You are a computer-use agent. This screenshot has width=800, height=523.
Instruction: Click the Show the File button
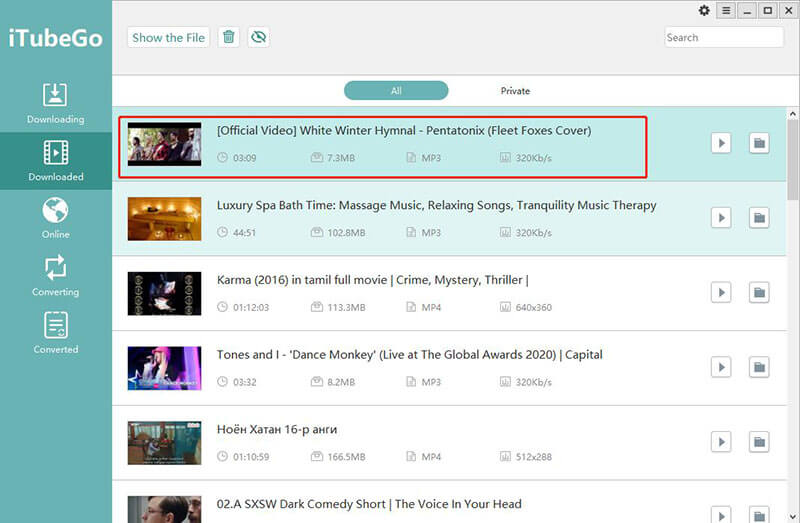point(168,37)
